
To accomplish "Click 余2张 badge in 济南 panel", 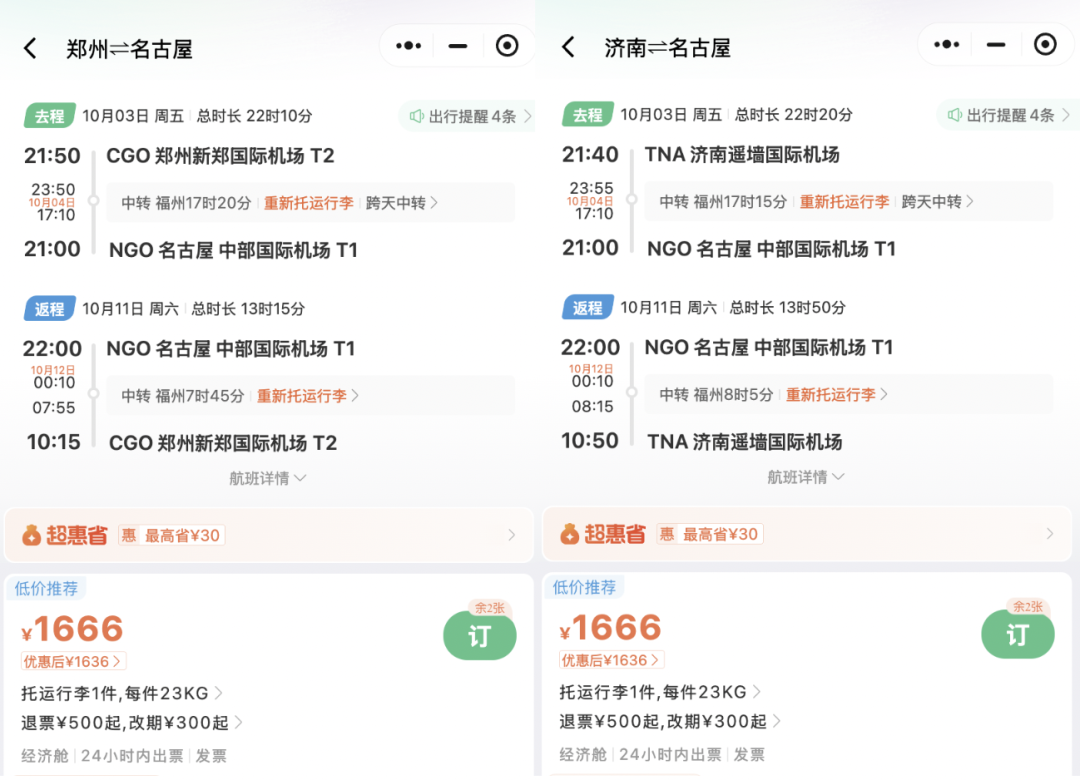I will (1028, 606).
